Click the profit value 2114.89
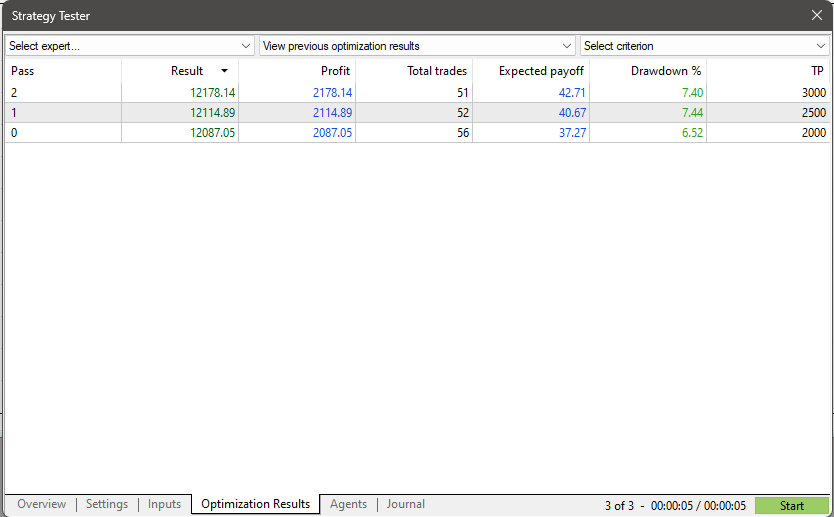 tap(332, 113)
